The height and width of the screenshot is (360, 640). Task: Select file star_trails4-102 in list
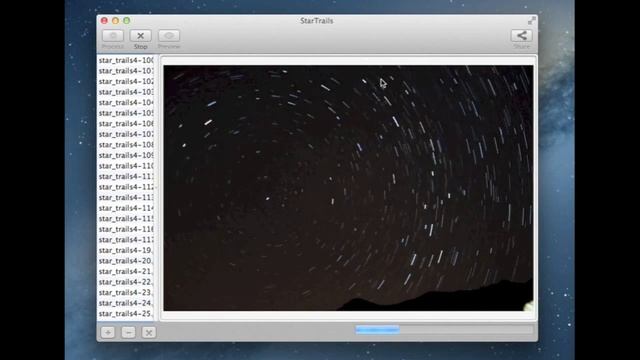126,82
